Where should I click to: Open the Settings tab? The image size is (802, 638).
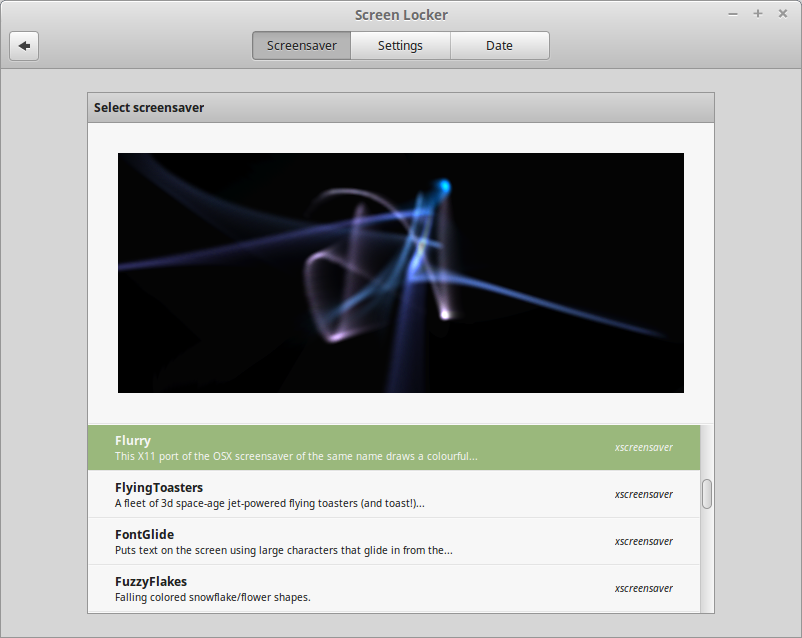(x=400, y=46)
